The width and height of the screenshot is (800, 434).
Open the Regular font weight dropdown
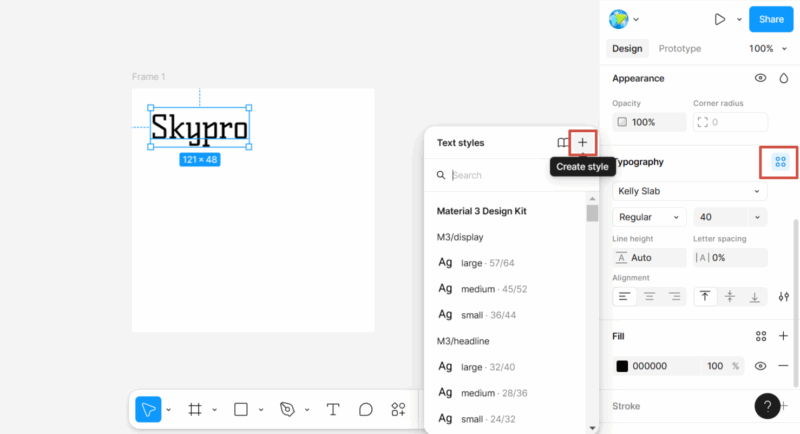pos(649,217)
